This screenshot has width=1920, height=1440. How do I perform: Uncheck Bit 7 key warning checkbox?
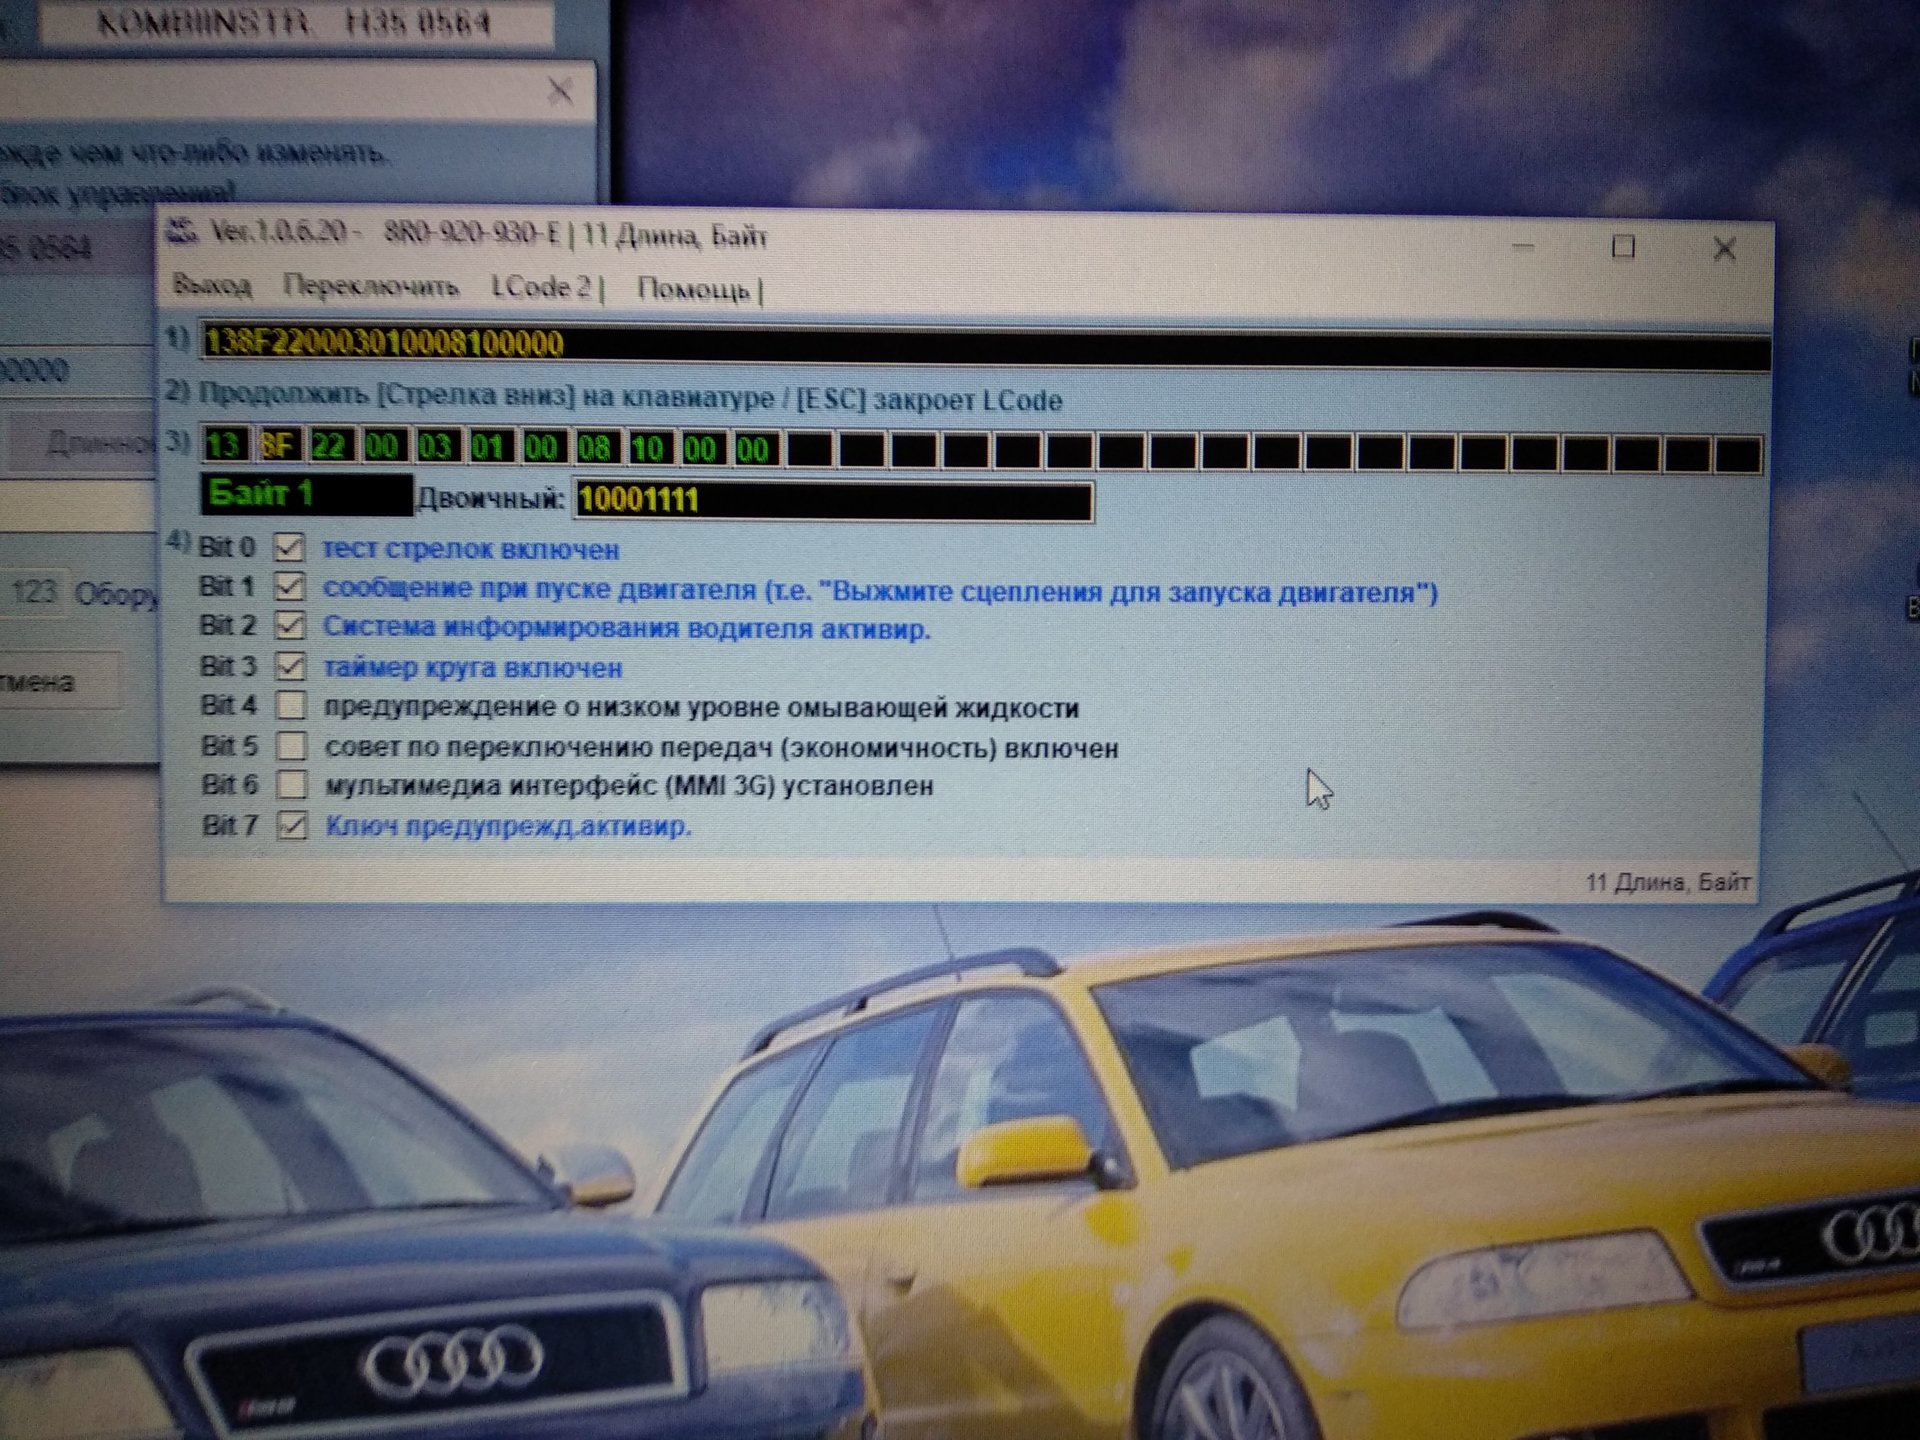point(292,825)
